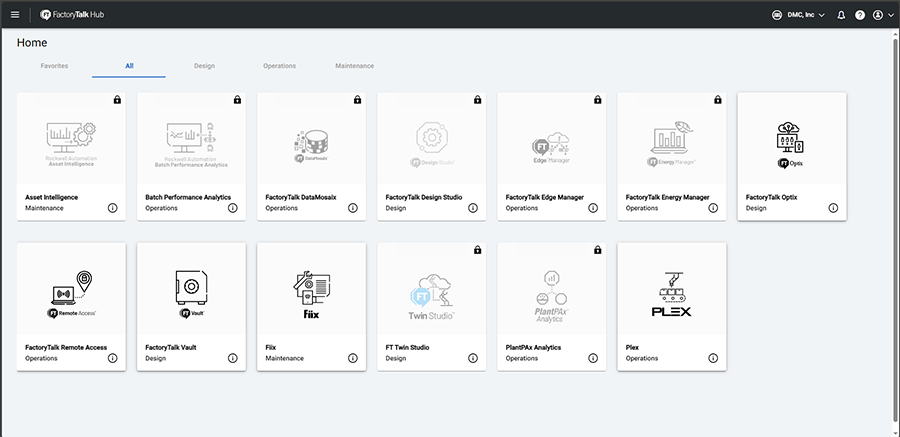Click the lock icon on FactoryTalk Edge Manager

point(598,100)
